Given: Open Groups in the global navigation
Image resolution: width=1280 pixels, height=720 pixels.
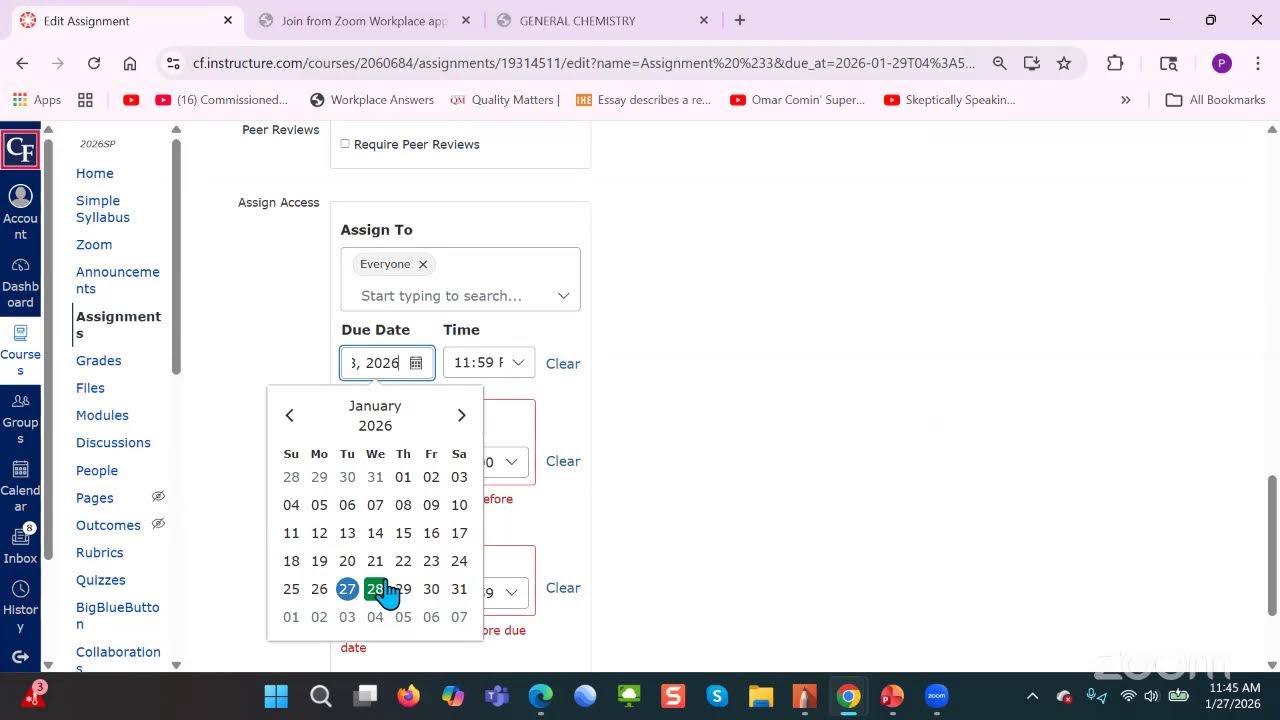Looking at the screenshot, I should (20, 418).
